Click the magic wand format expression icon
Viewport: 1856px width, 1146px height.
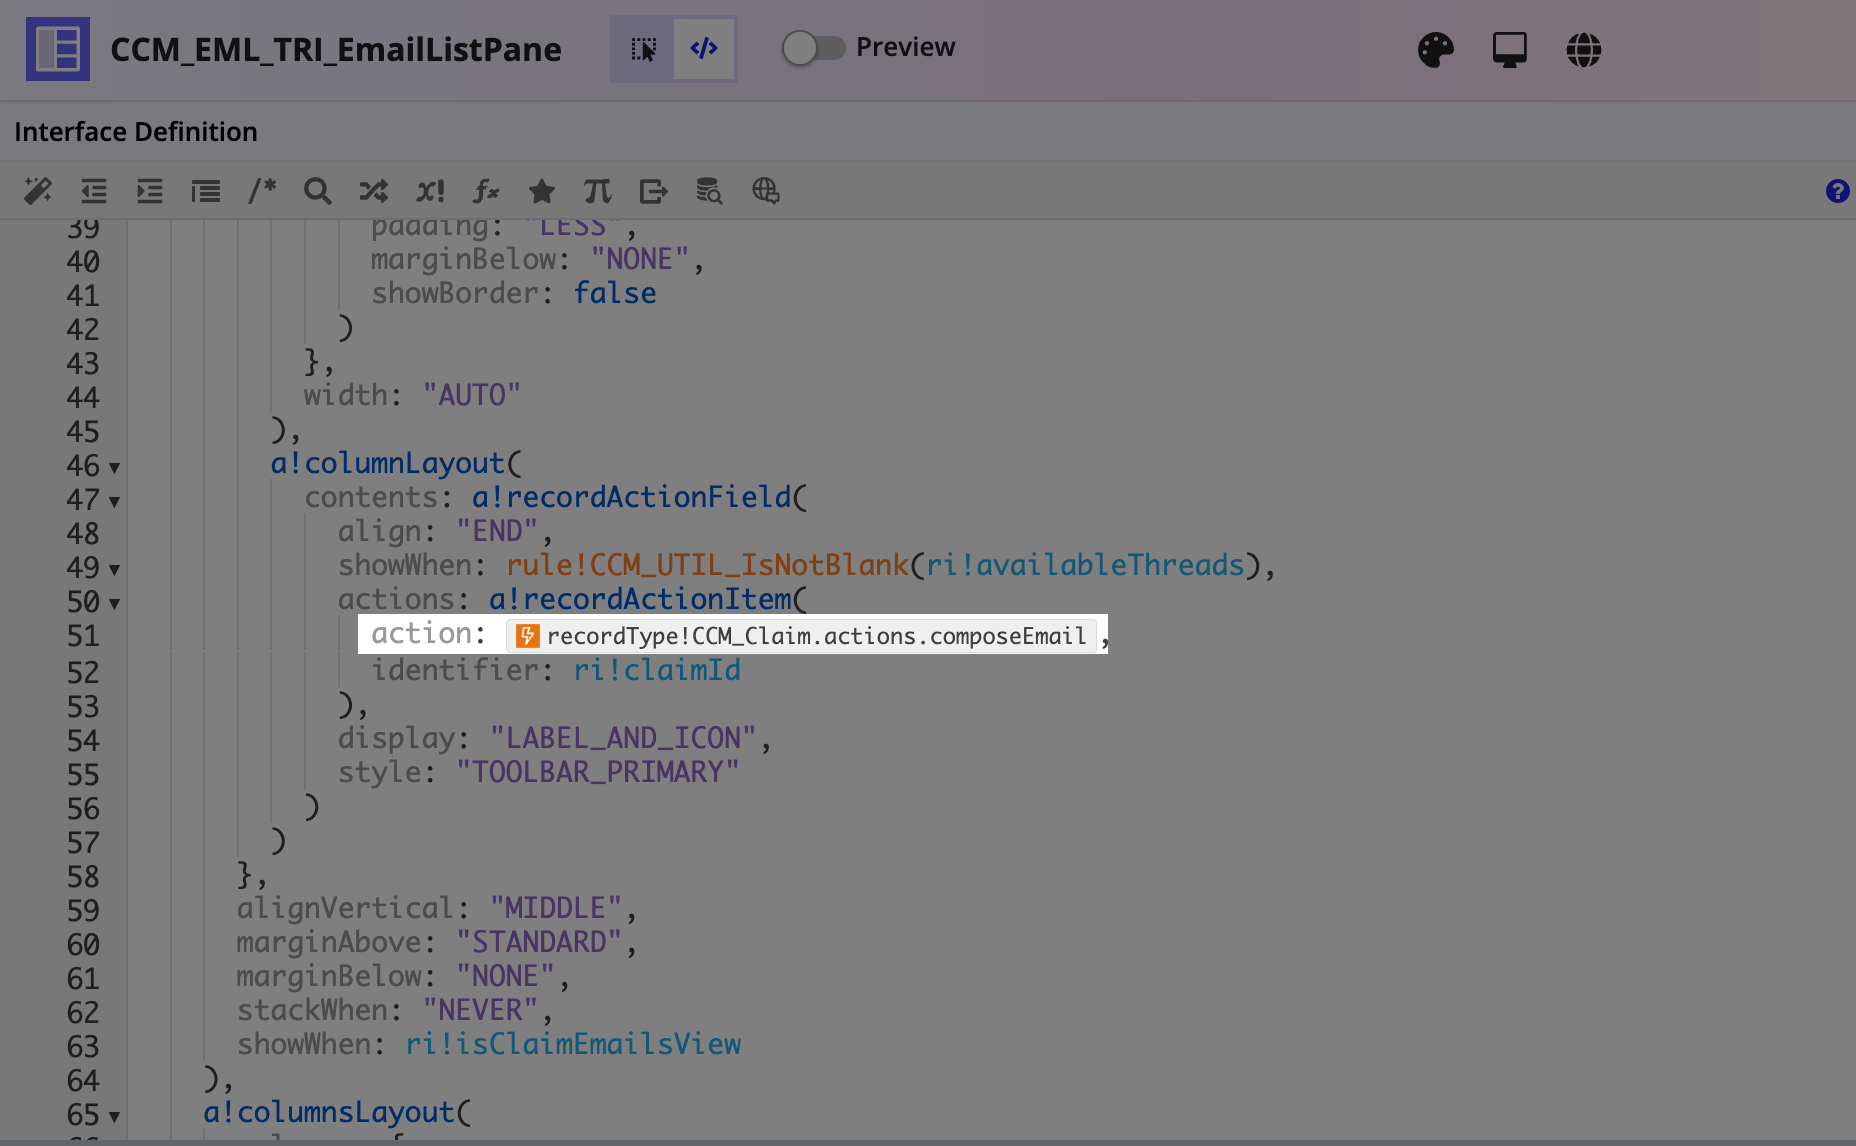pyautogui.click(x=38, y=190)
